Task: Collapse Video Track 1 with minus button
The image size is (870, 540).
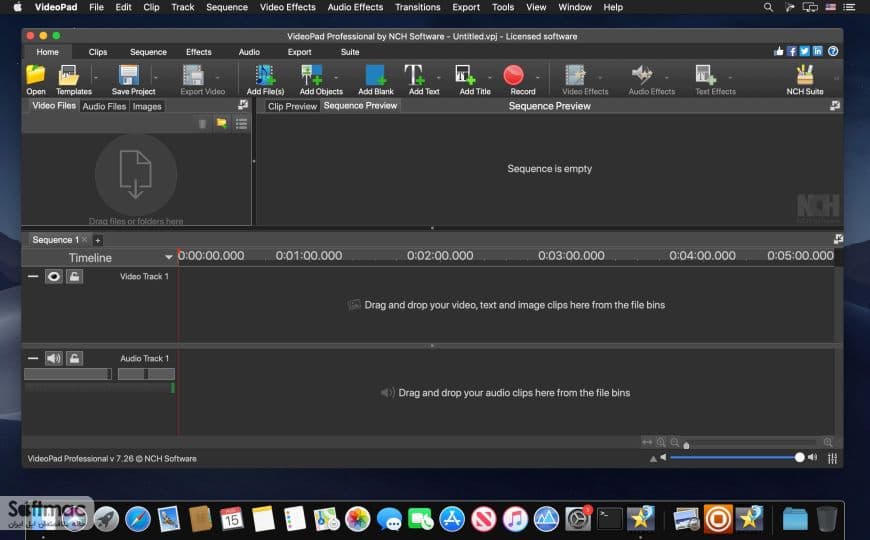Action: 33,276
